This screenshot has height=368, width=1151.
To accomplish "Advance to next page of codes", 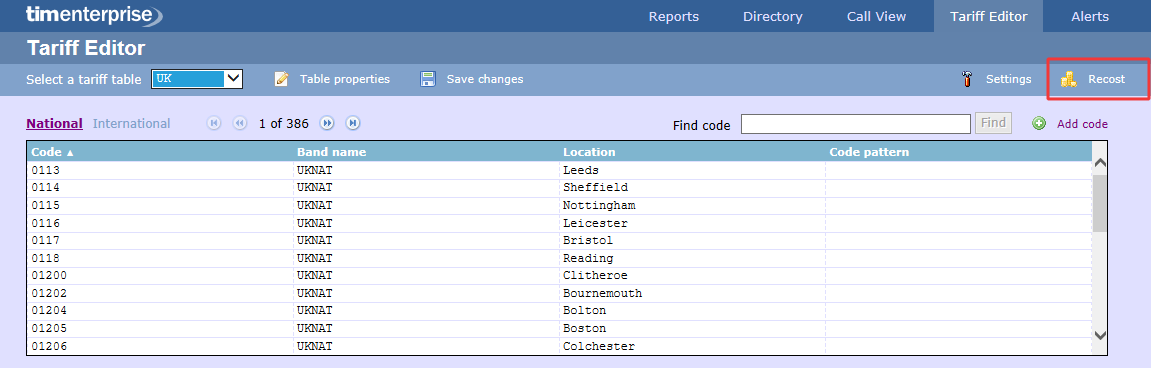I will click(x=327, y=123).
